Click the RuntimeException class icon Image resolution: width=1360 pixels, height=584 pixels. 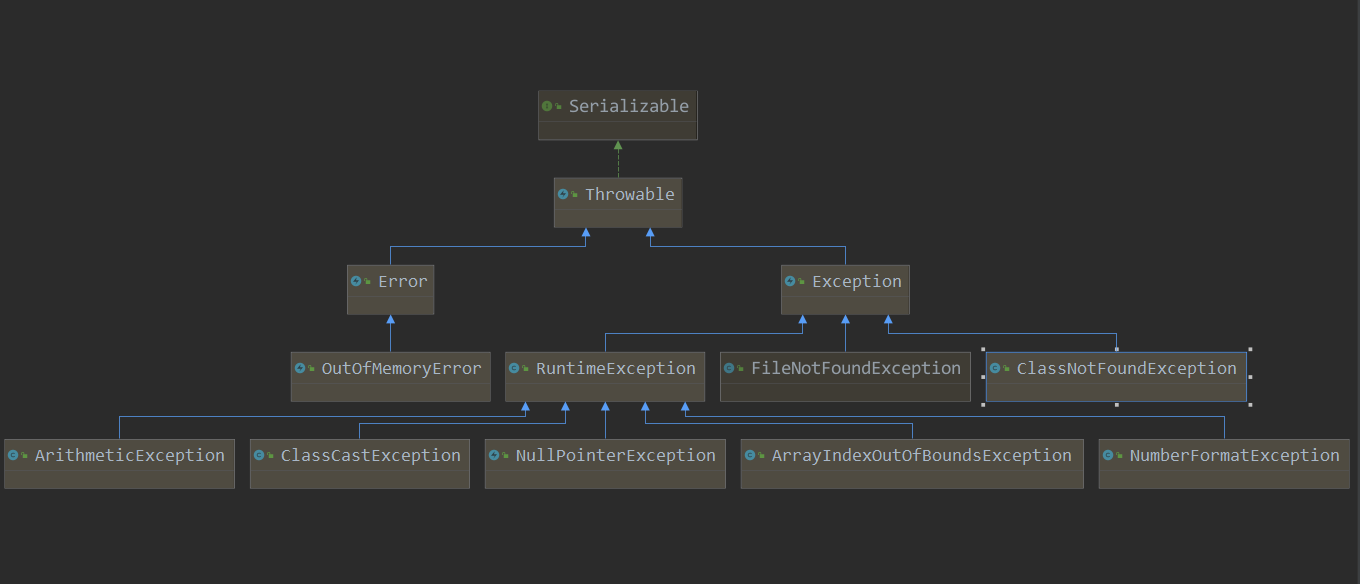pyautogui.click(x=514, y=369)
